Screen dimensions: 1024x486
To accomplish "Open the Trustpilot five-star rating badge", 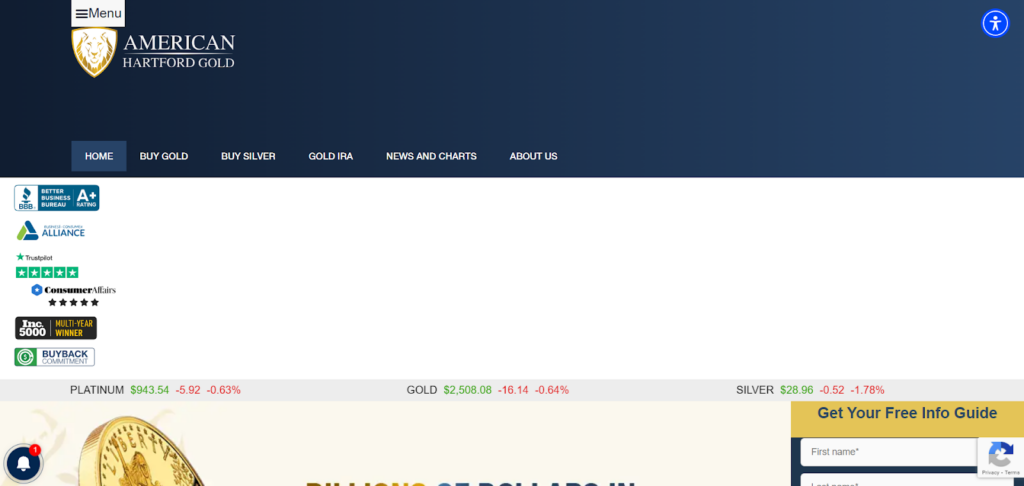I will pyautogui.click(x=47, y=266).
